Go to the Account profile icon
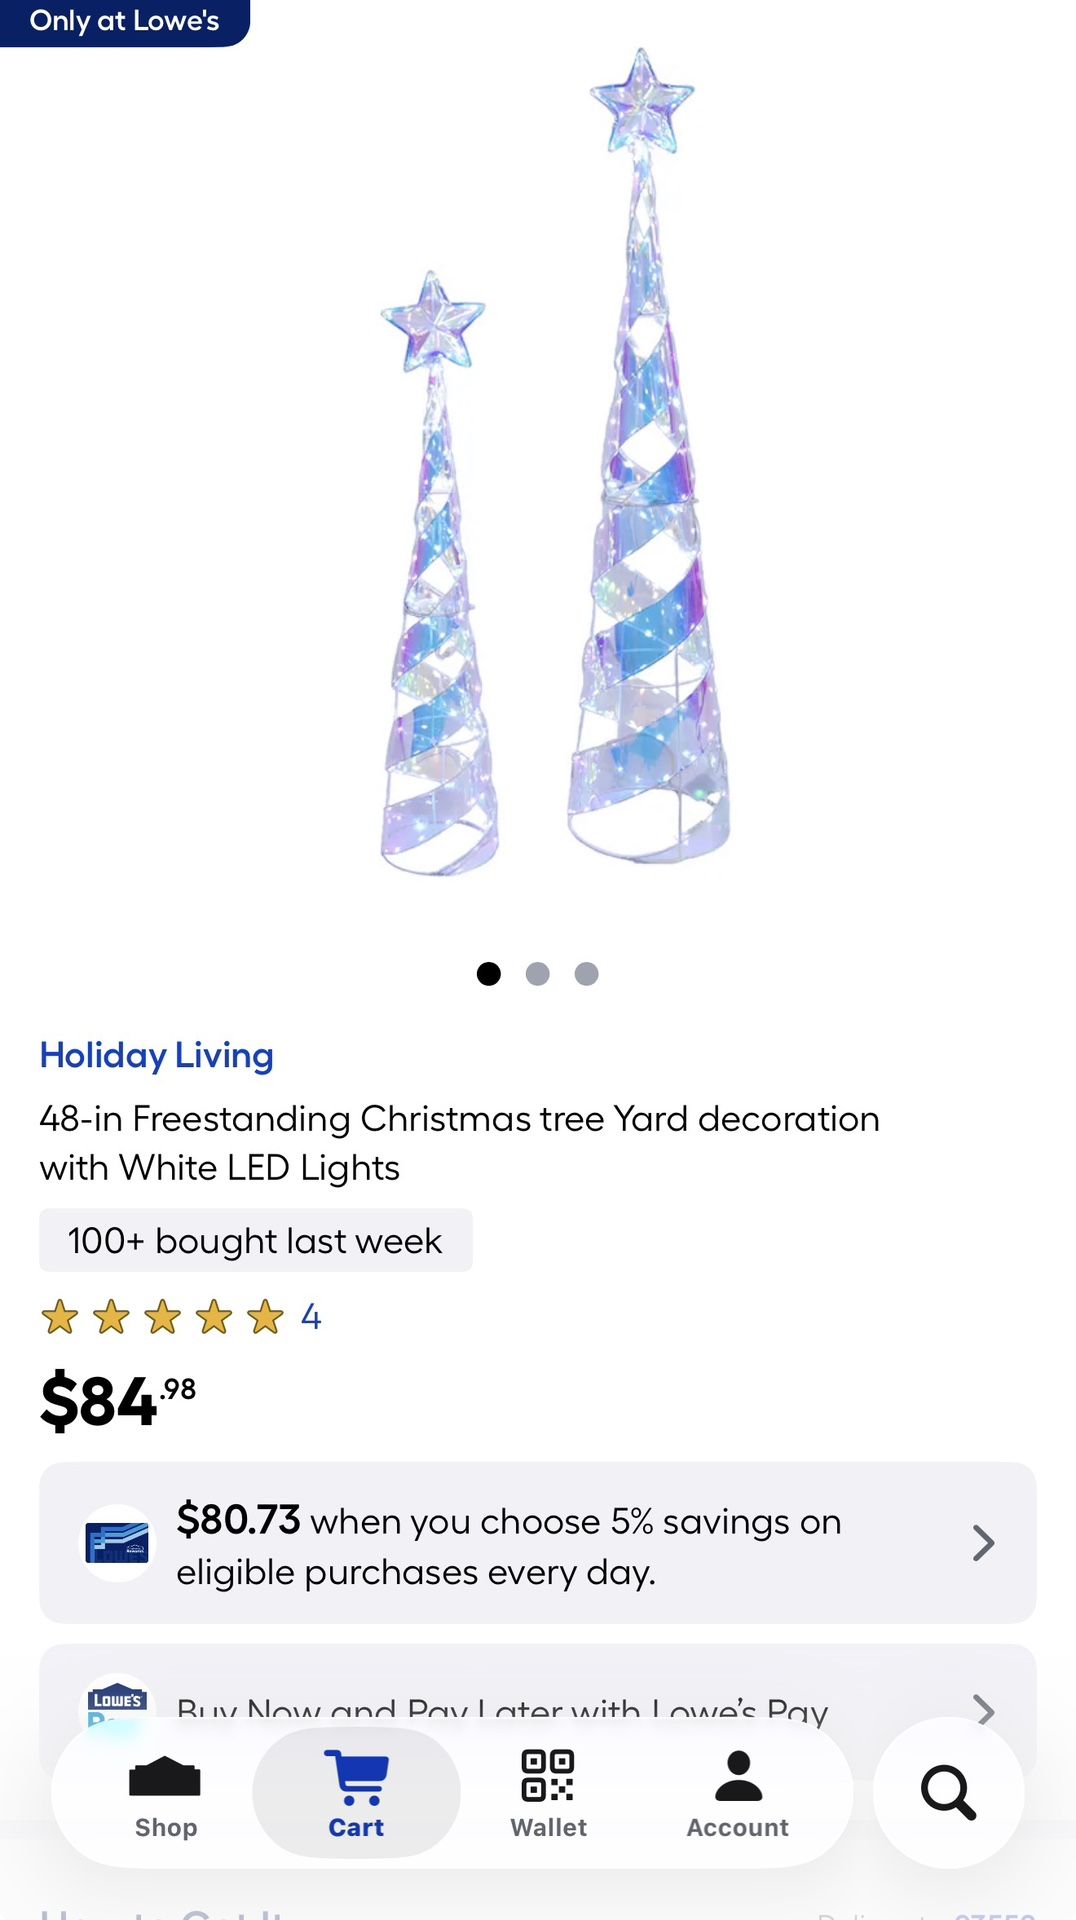This screenshot has height=1920, width=1076. 738,1777
